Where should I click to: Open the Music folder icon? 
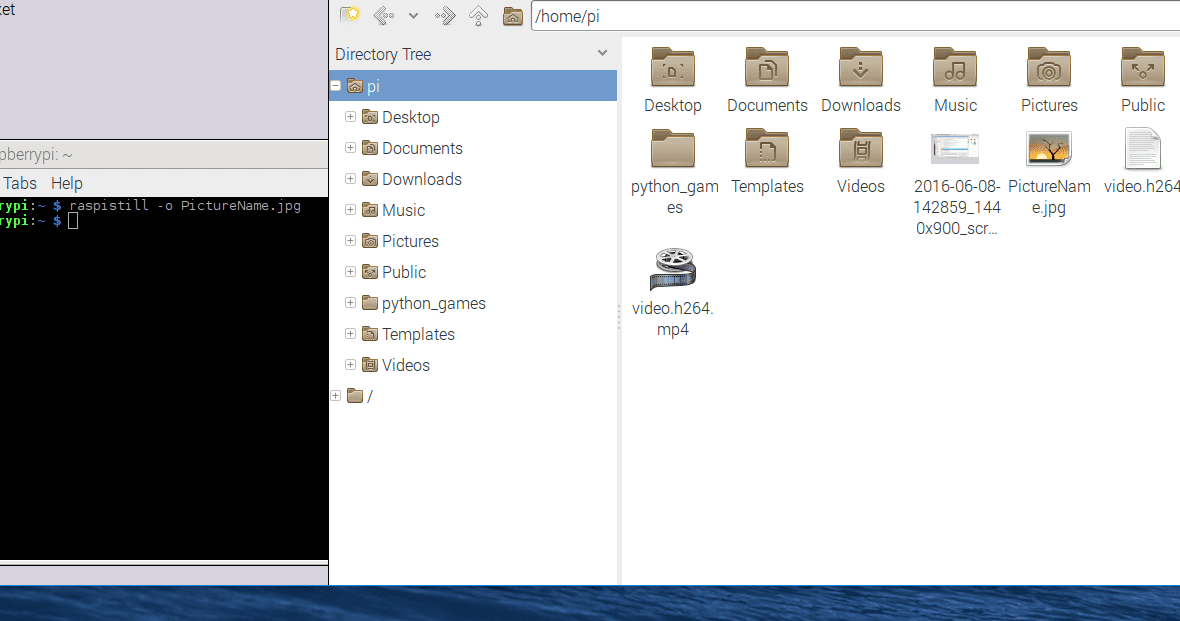pos(955,68)
